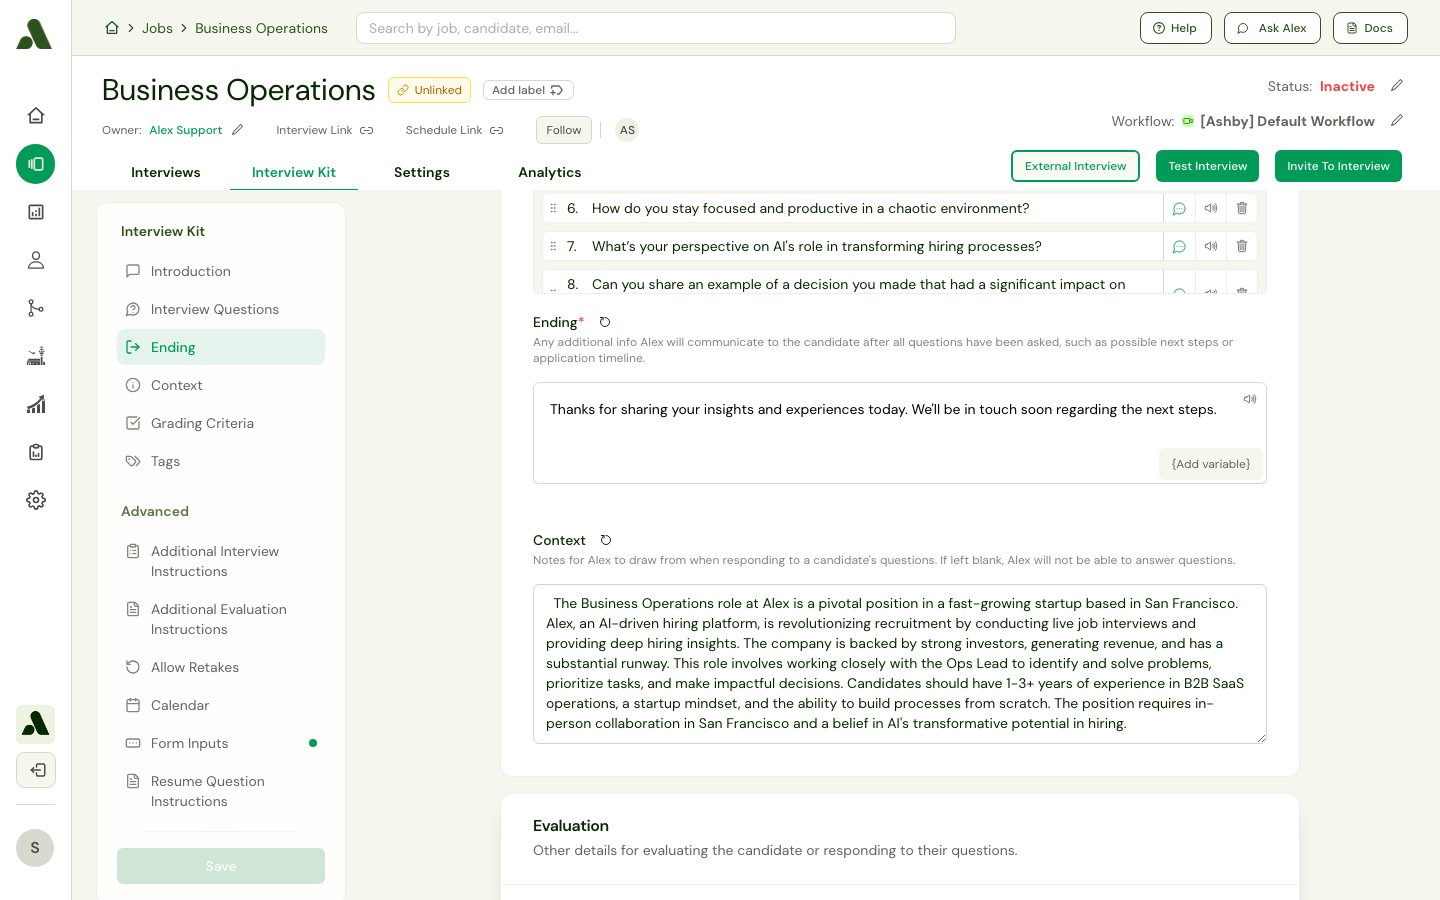This screenshot has height=900, width=1440.
Task: Copy the Interview Link
Action: (325, 130)
